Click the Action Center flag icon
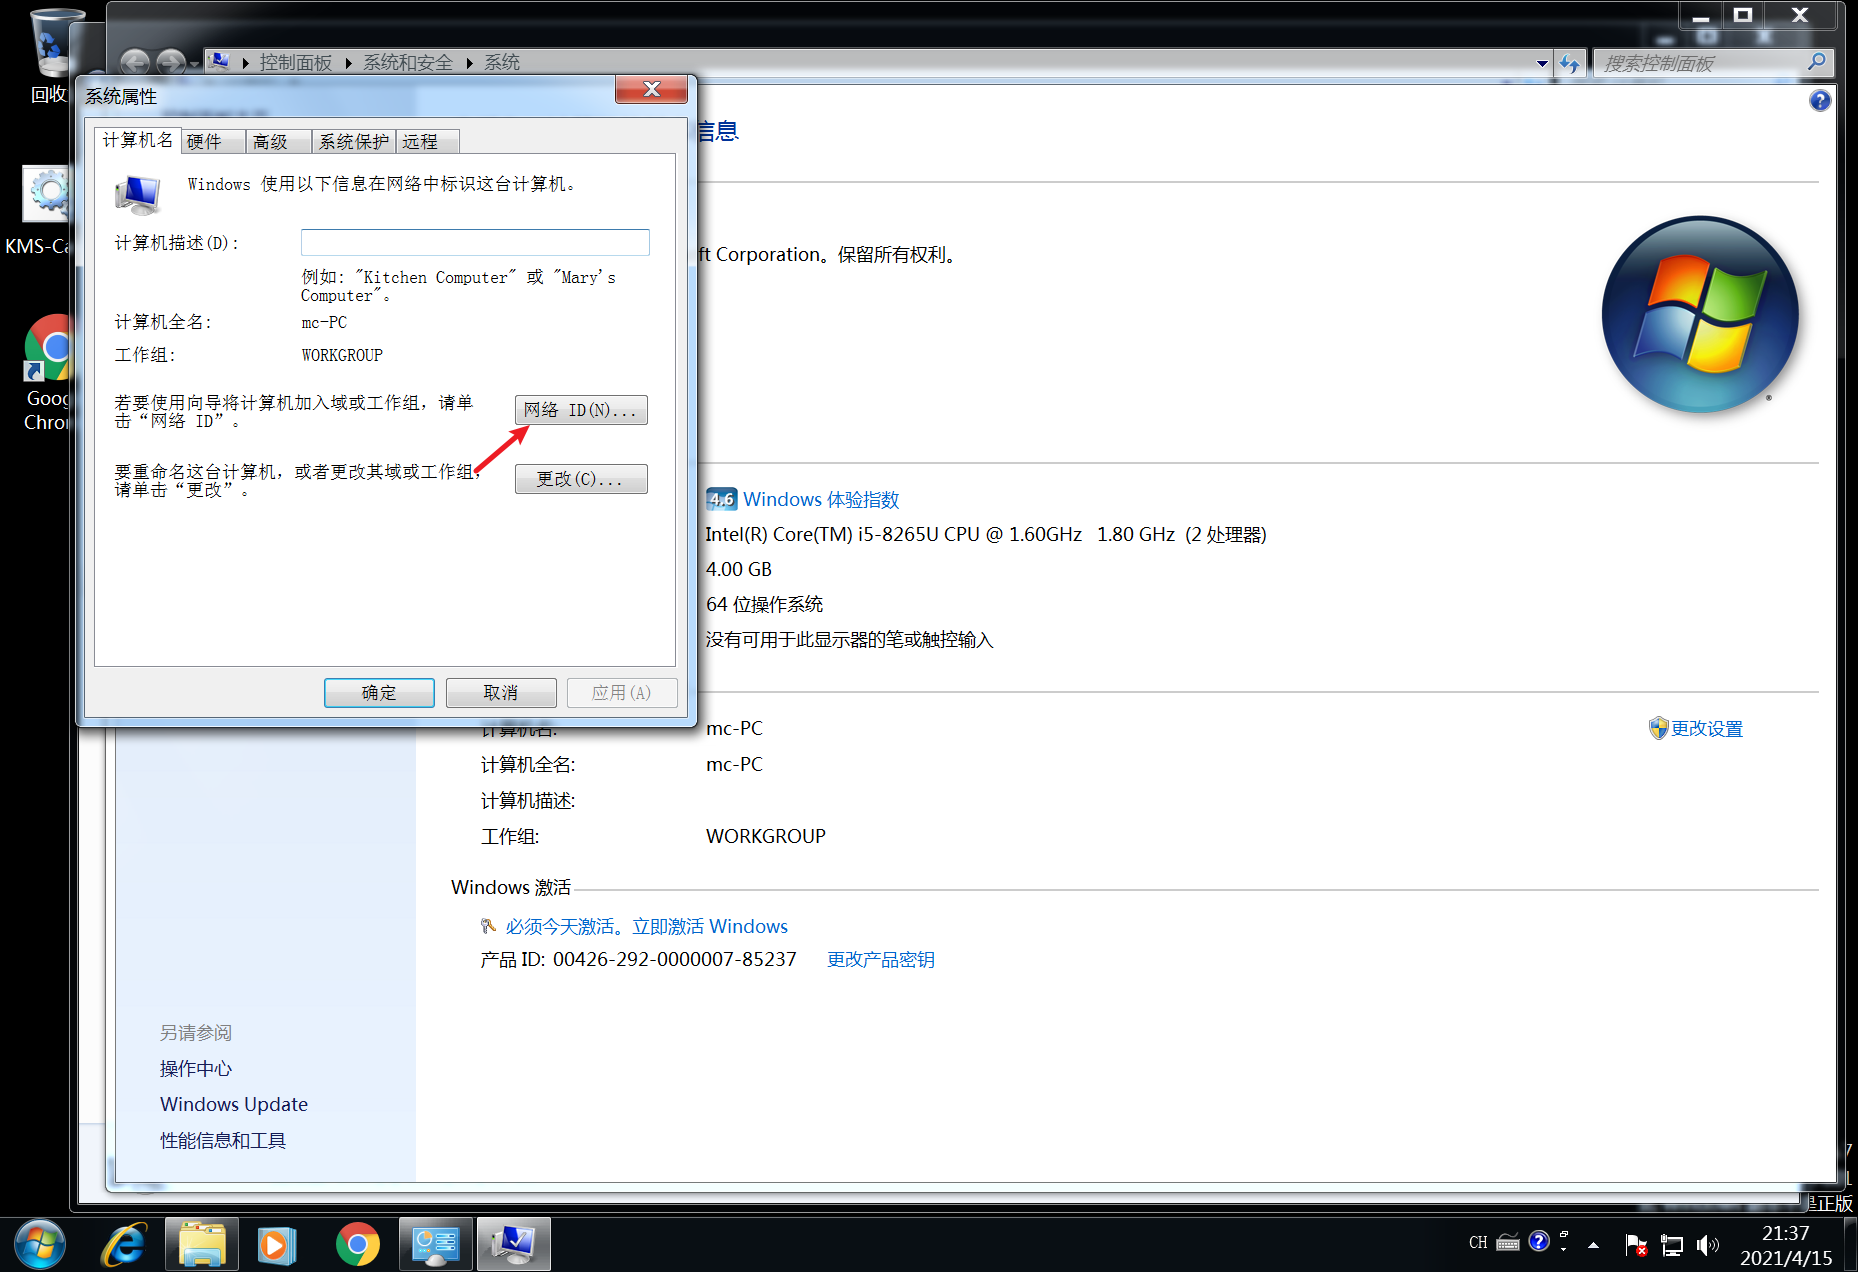Screen dimensions: 1858x1272 [1636, 1245]
